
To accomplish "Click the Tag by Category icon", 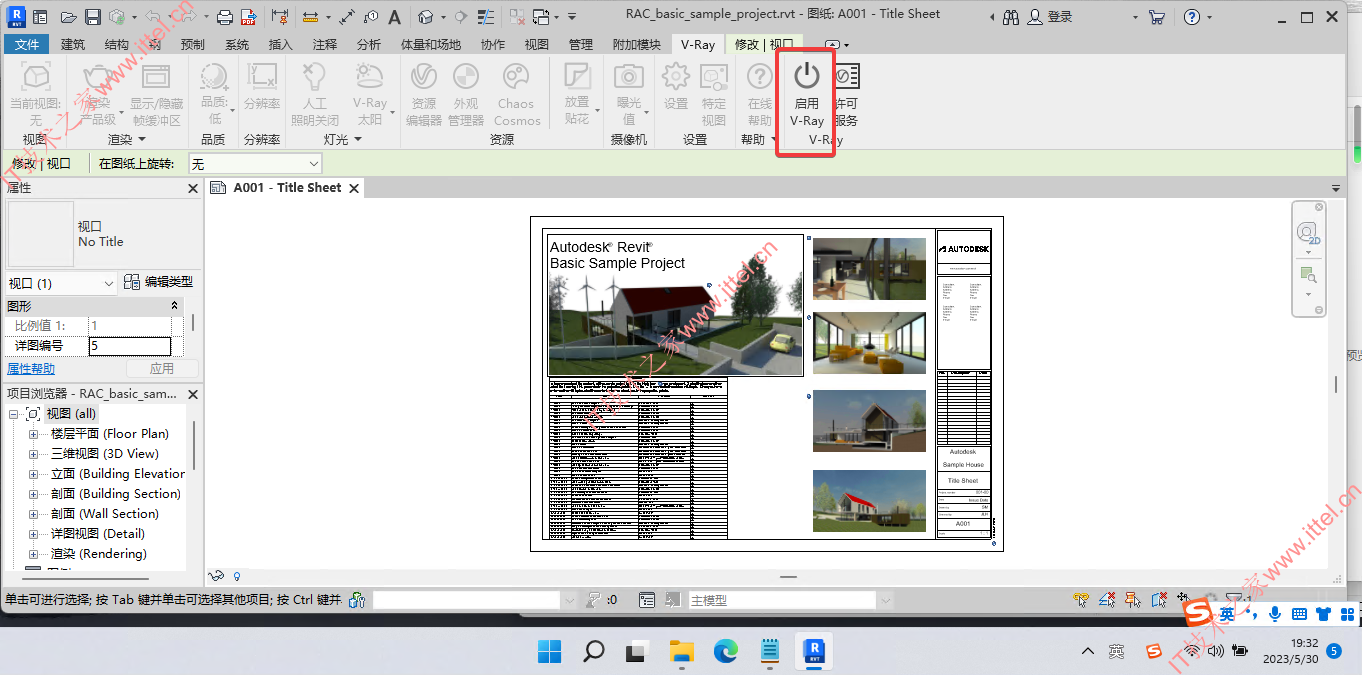I will [x=371, y=17].
